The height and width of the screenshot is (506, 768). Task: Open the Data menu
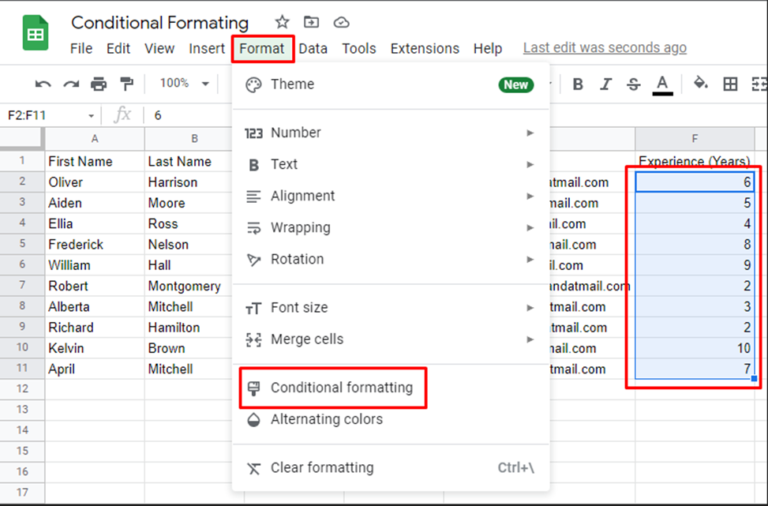tap(313, 48)
